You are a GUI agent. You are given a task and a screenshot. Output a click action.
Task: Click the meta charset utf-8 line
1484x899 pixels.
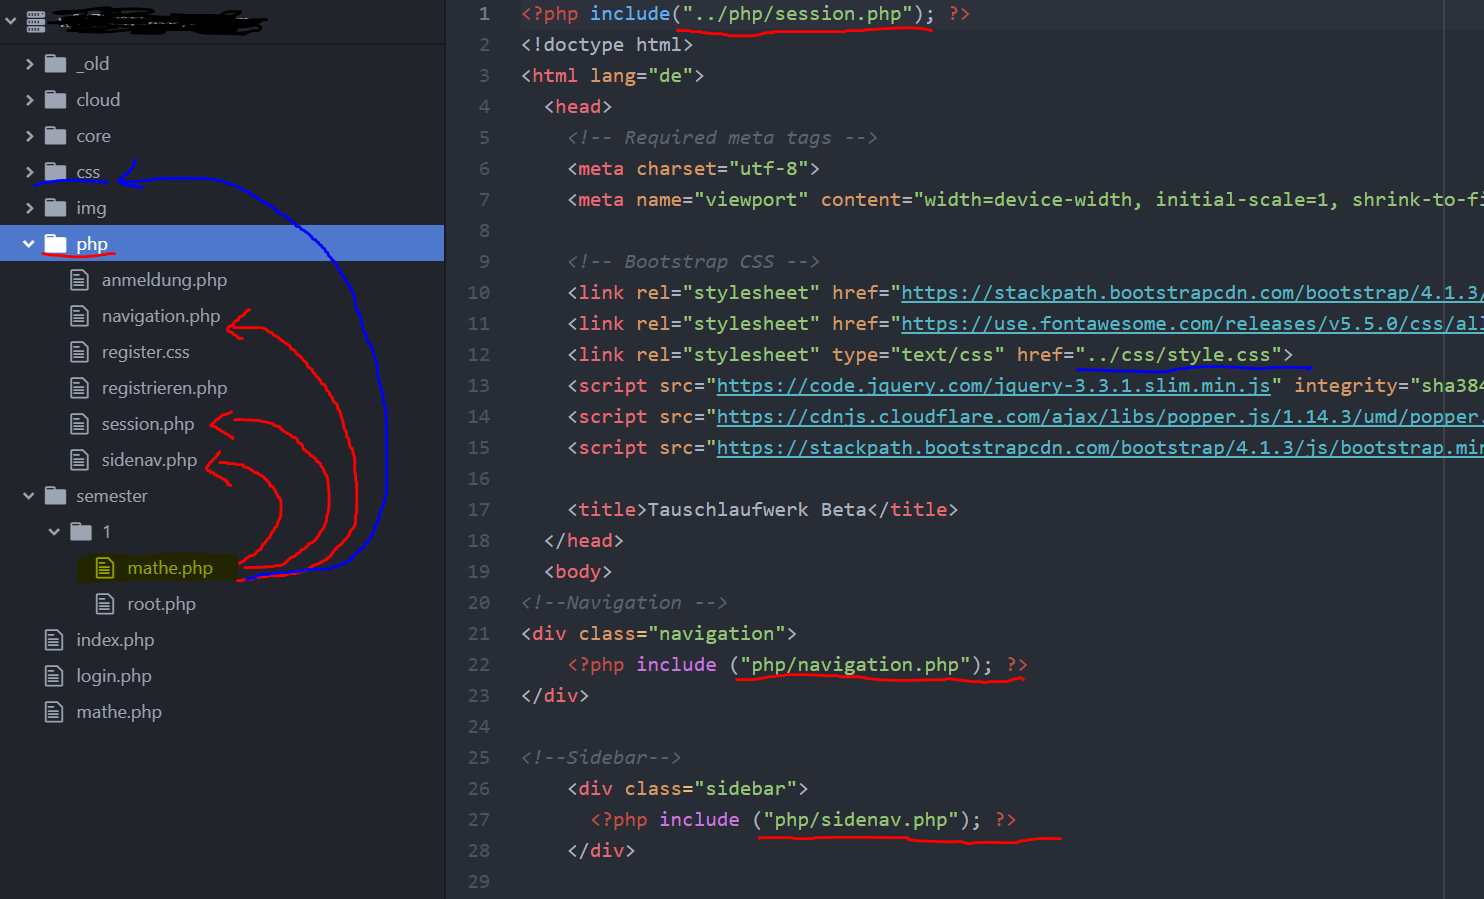(694, 169)
